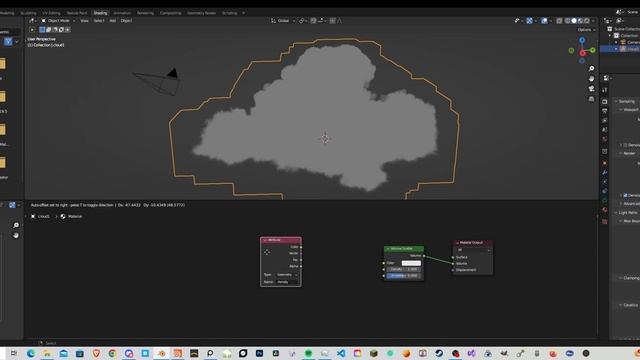The height and width of the screenshot is (360, 640).
Task: Toggle viewport overlays
Action: pos(544,20)
